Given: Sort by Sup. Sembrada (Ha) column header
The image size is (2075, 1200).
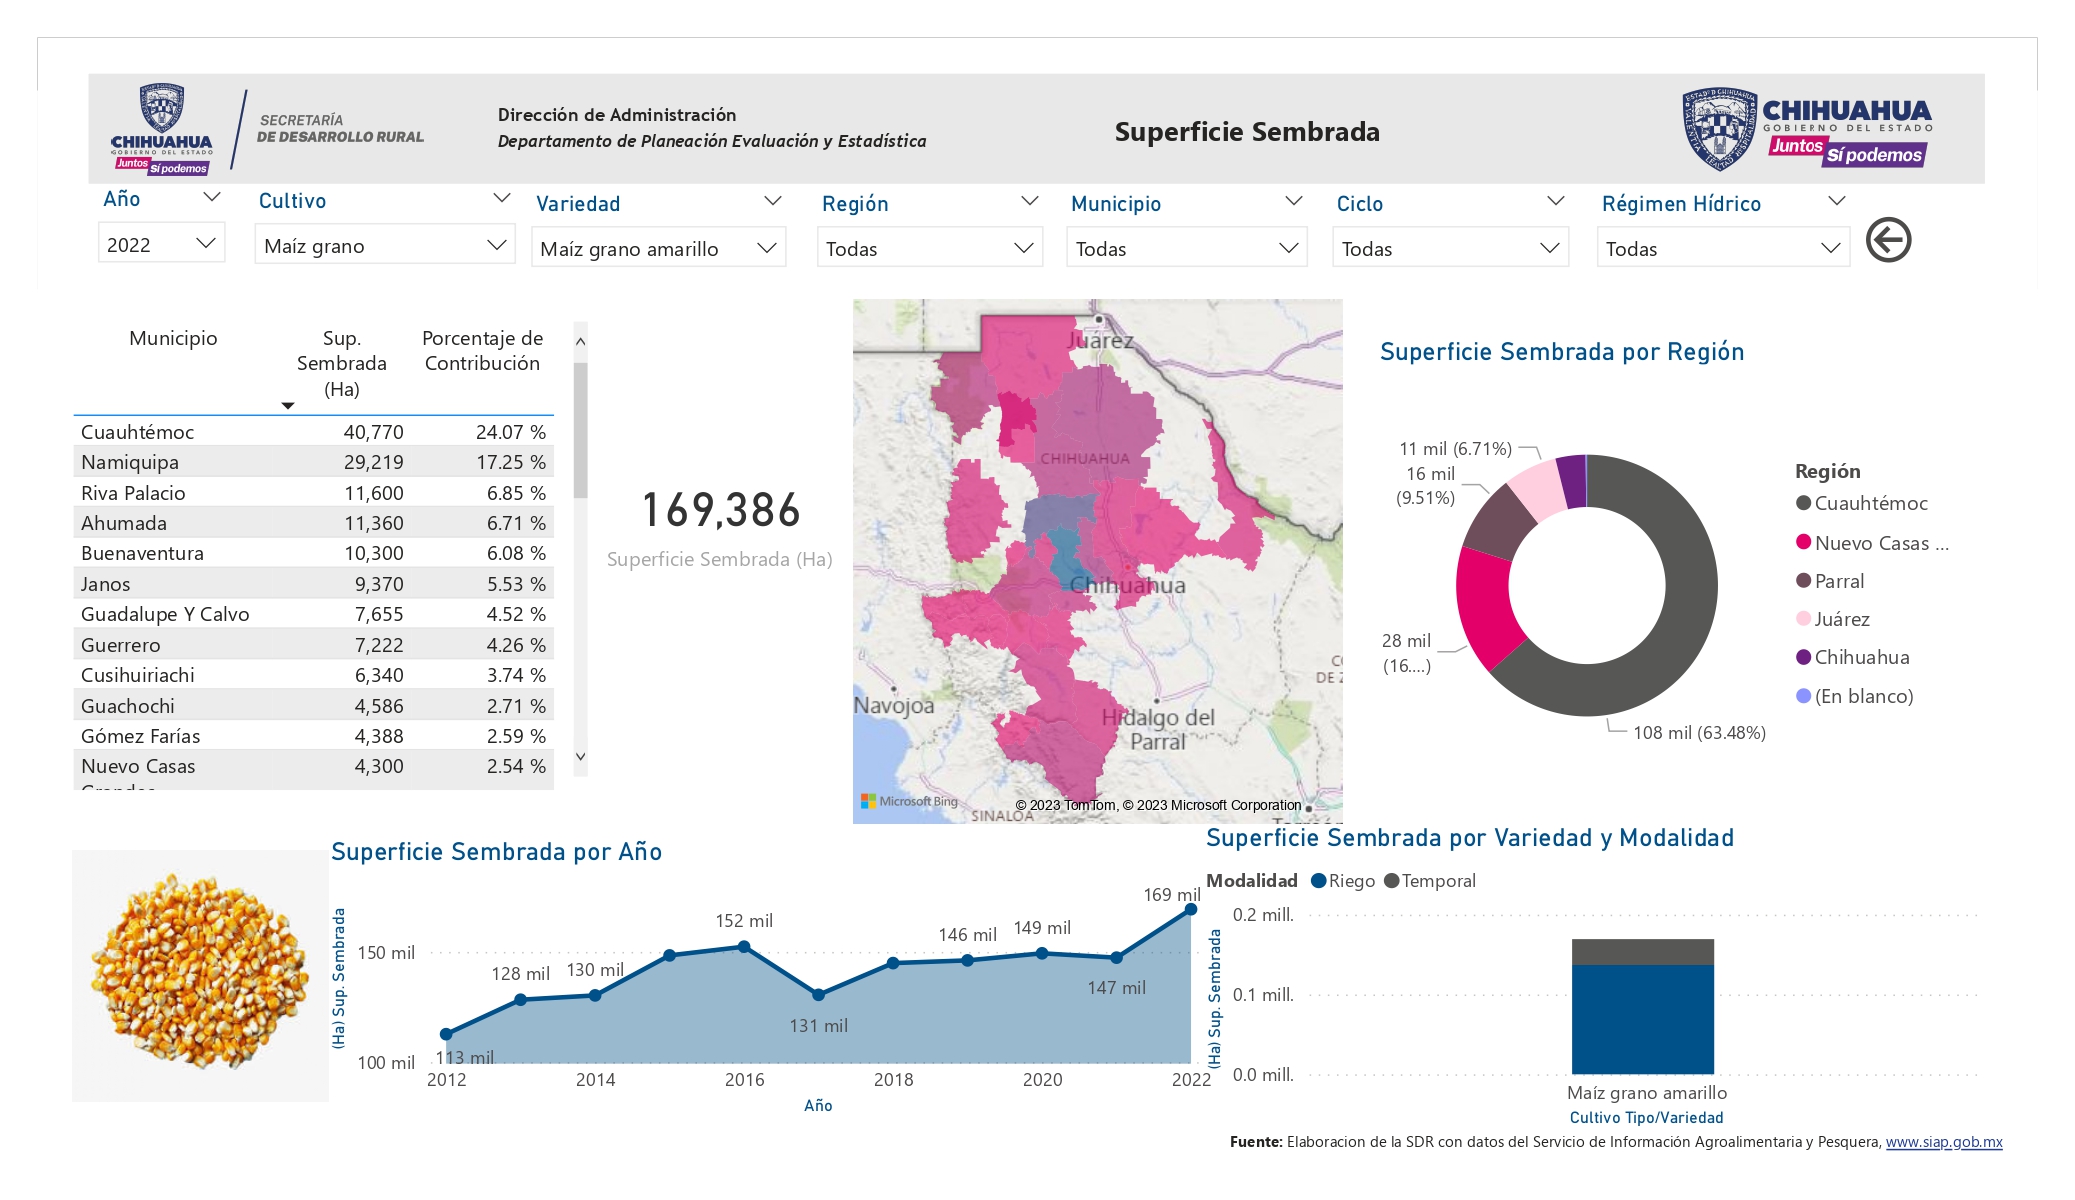Looking at the screenshot, I should (341, 363).
